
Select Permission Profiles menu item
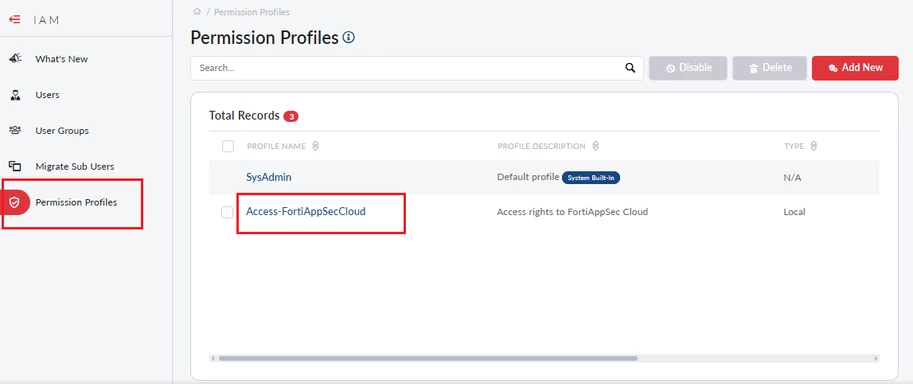(x=76, y=202)
